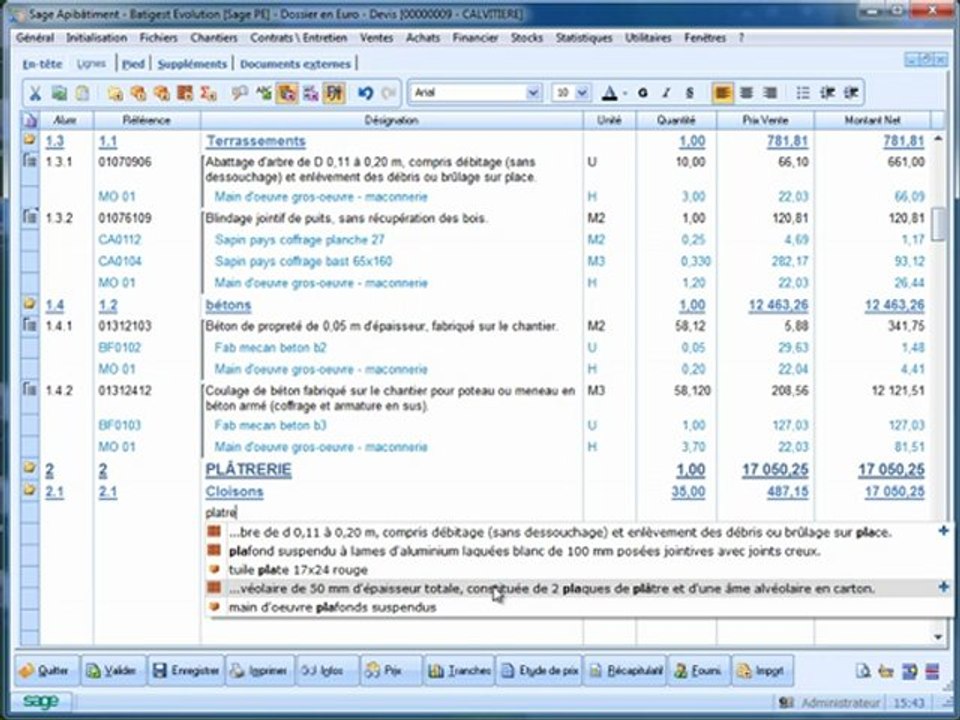Click the folder icon of PLÂTRERIE row

(29, 468)
